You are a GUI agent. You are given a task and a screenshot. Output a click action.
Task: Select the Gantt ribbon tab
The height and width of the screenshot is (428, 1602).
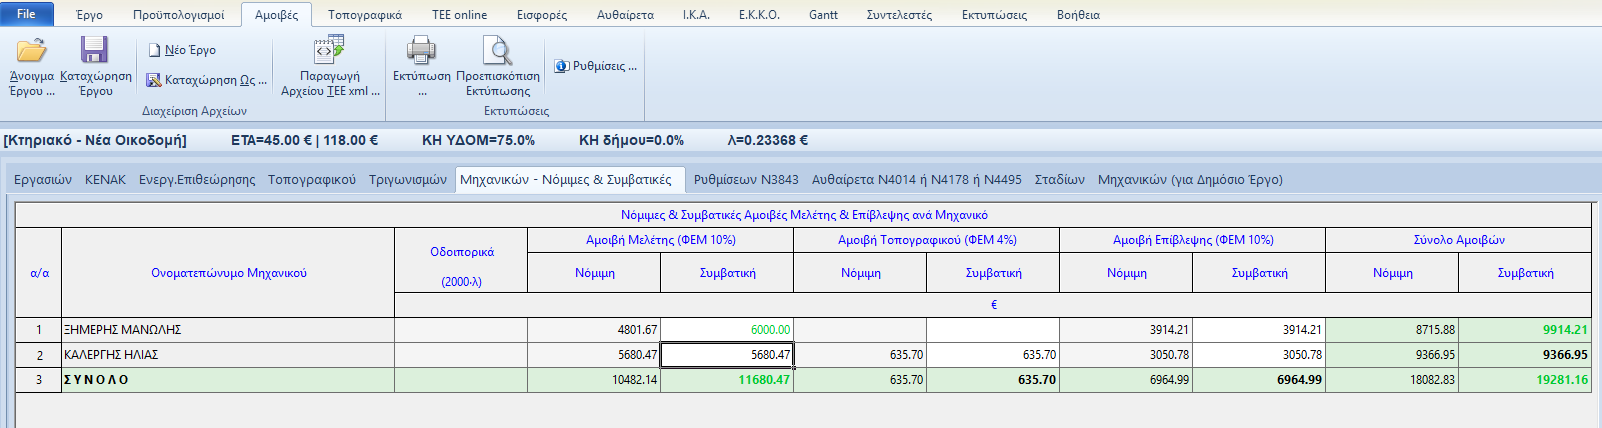823,15
